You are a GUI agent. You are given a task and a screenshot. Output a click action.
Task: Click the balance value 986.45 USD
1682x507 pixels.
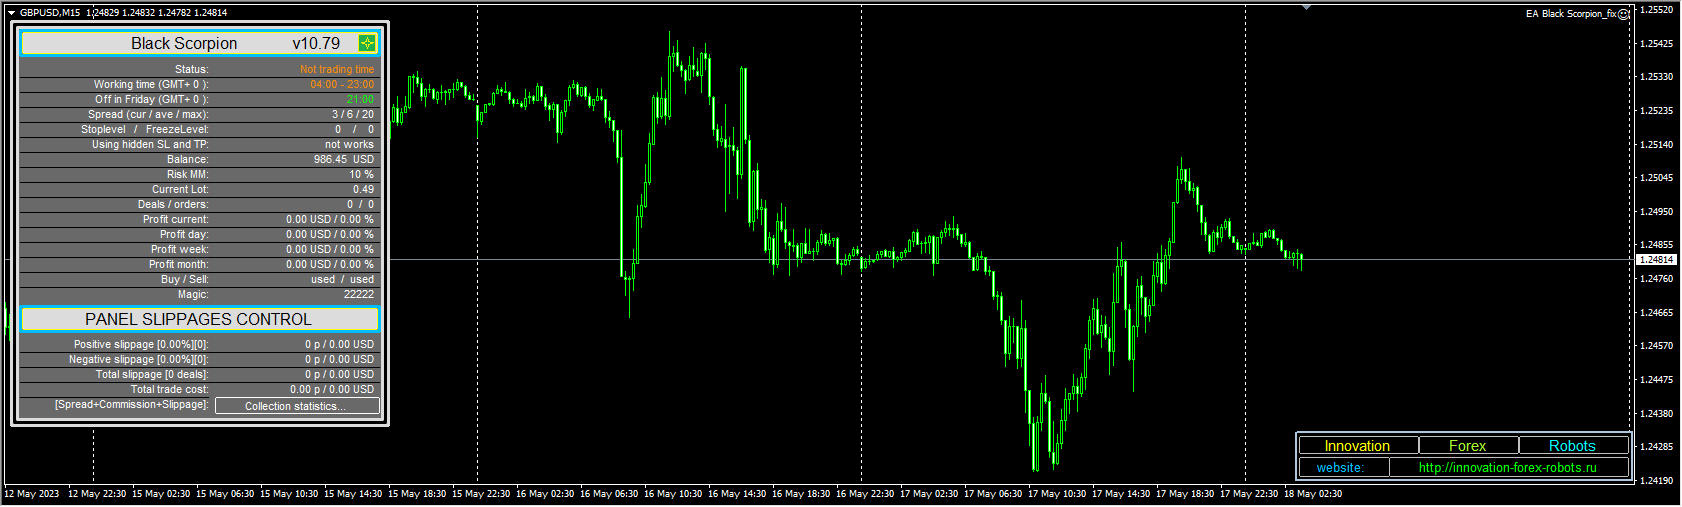click(x=344, y=159)
